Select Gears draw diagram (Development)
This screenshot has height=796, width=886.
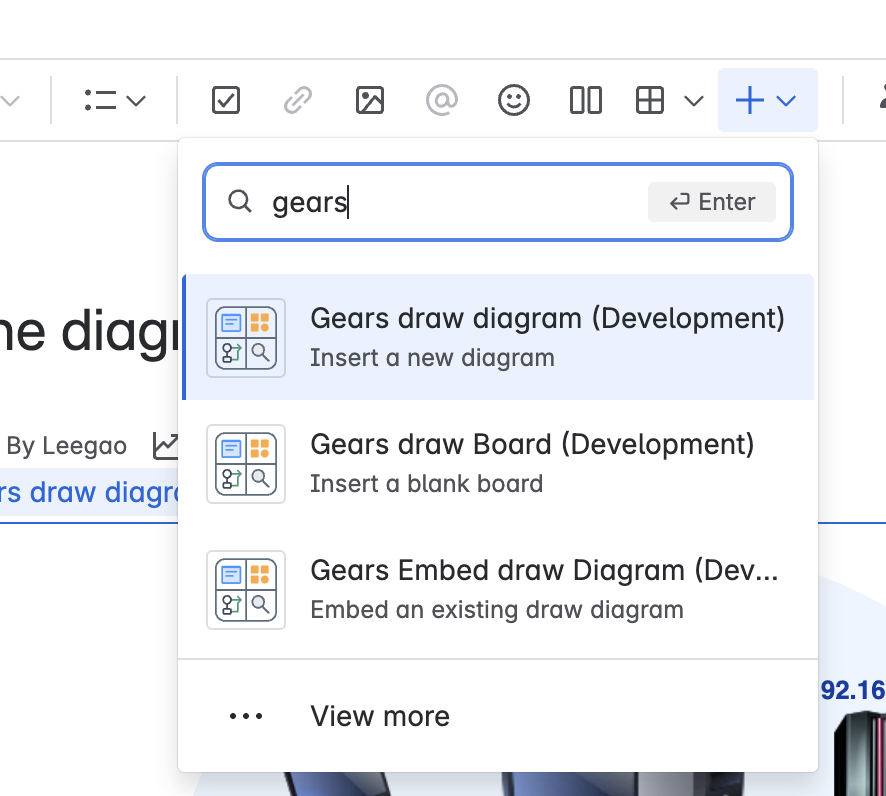pos(498,337)
